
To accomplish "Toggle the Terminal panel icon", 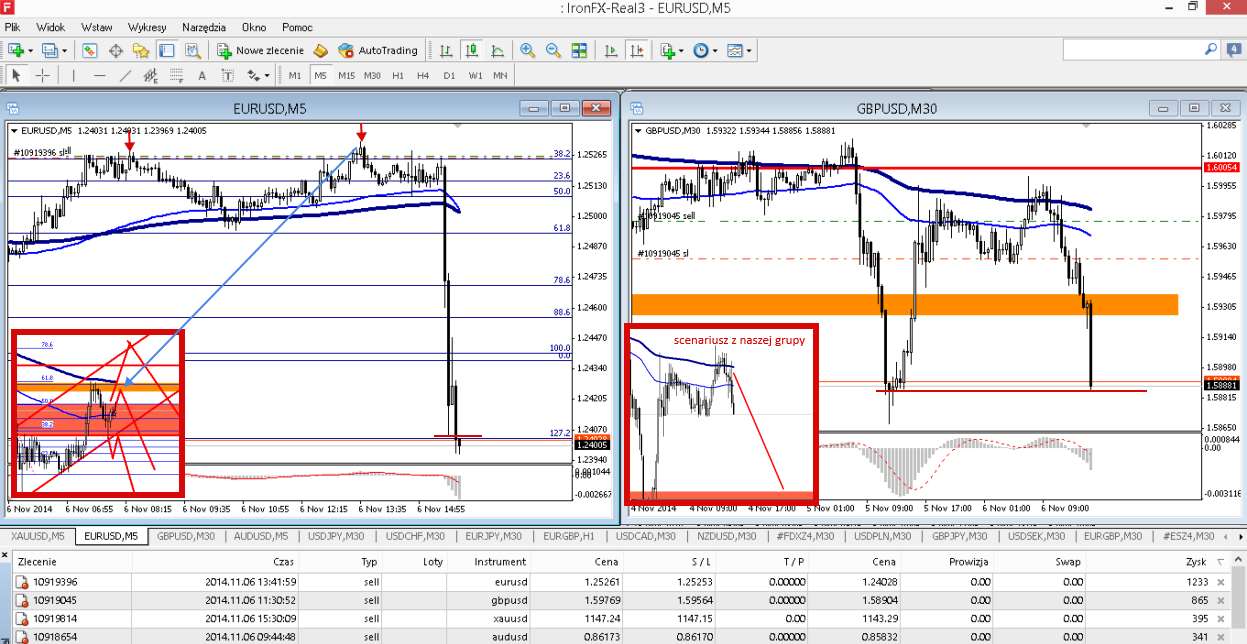I will click(x=167, y=50).
